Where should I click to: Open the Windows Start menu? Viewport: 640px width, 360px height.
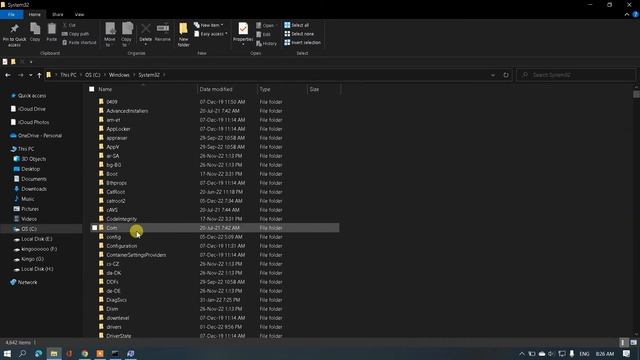(x=7, y=353)
